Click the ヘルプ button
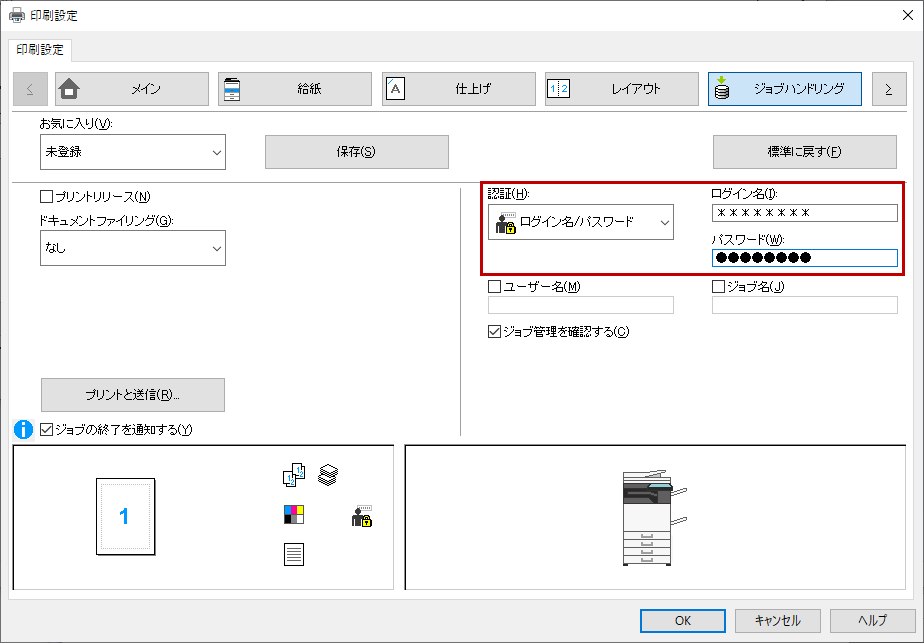The image size is (924, 643). pyautogui.click(x=873, y=621)
